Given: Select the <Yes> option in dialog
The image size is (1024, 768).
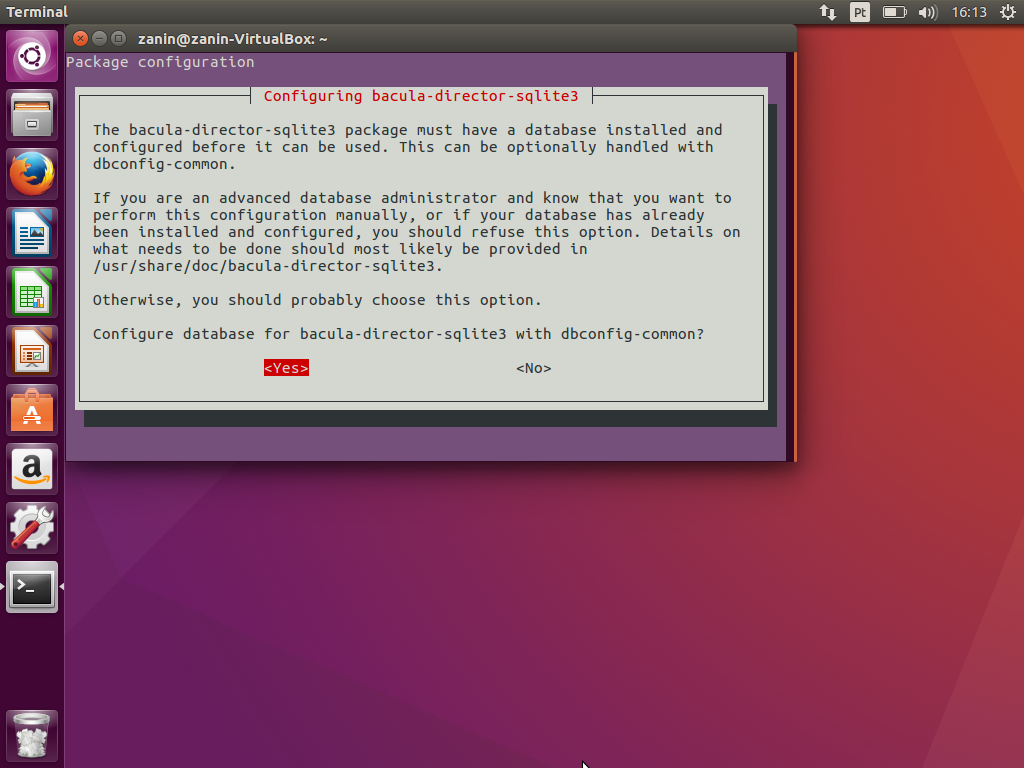Looking at the screenshot, I should pyautogui.click(x=286, y=368).
